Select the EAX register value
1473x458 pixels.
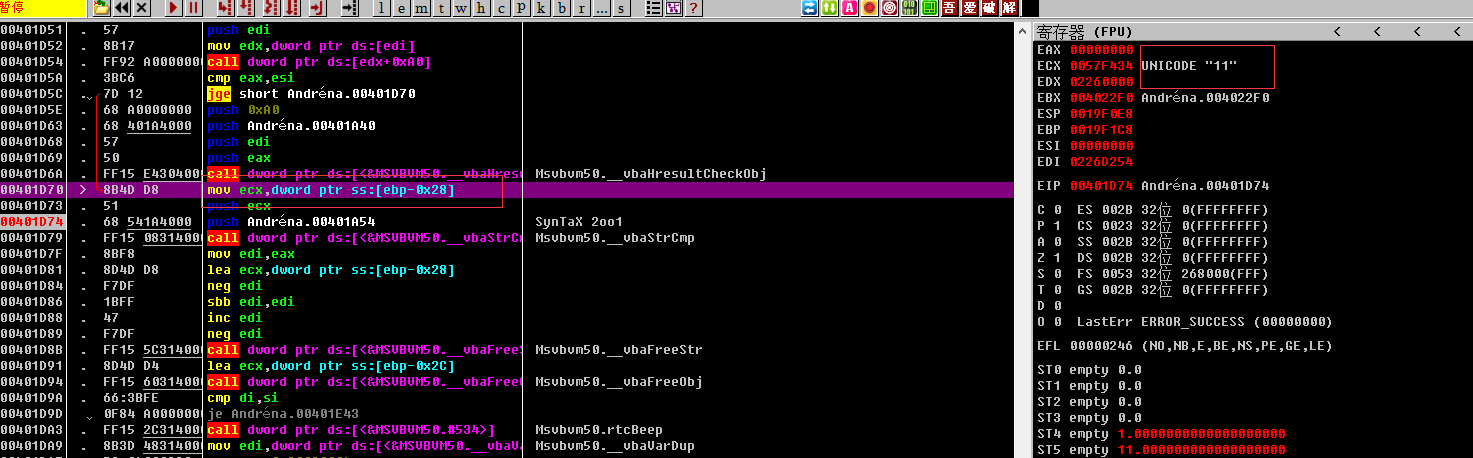tap(1101, 50)
